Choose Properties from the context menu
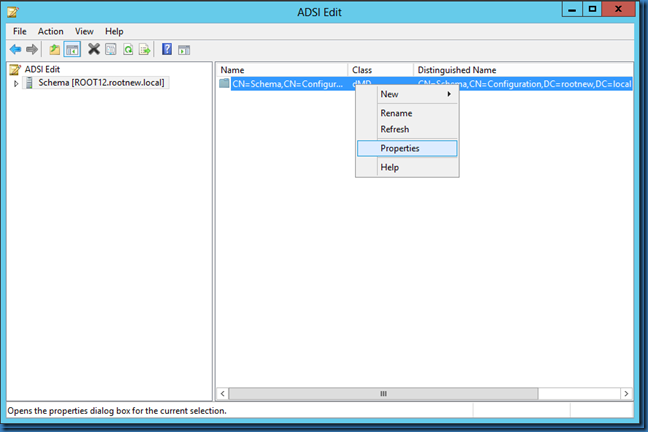The image size is (648, 432). (407, 148)
